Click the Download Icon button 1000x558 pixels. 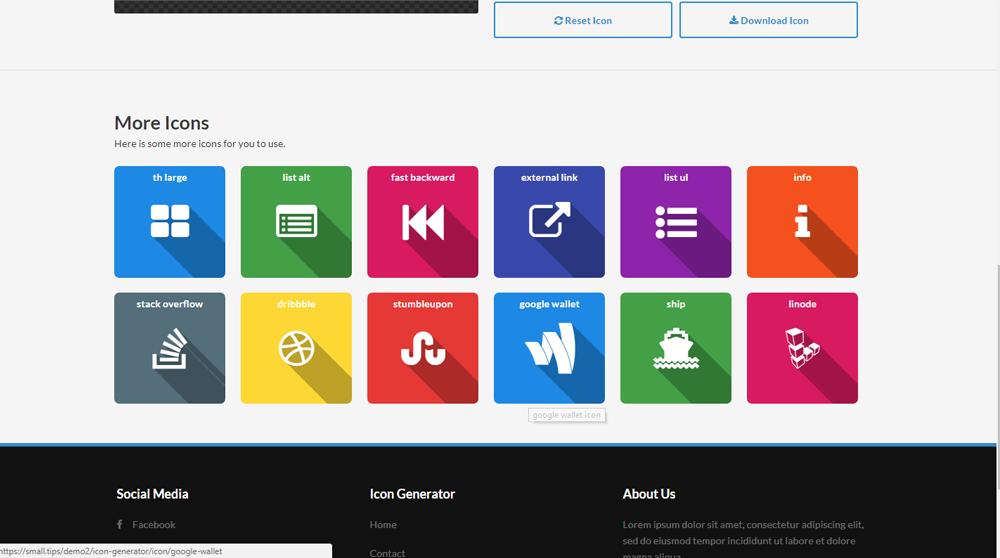(768, 20)
